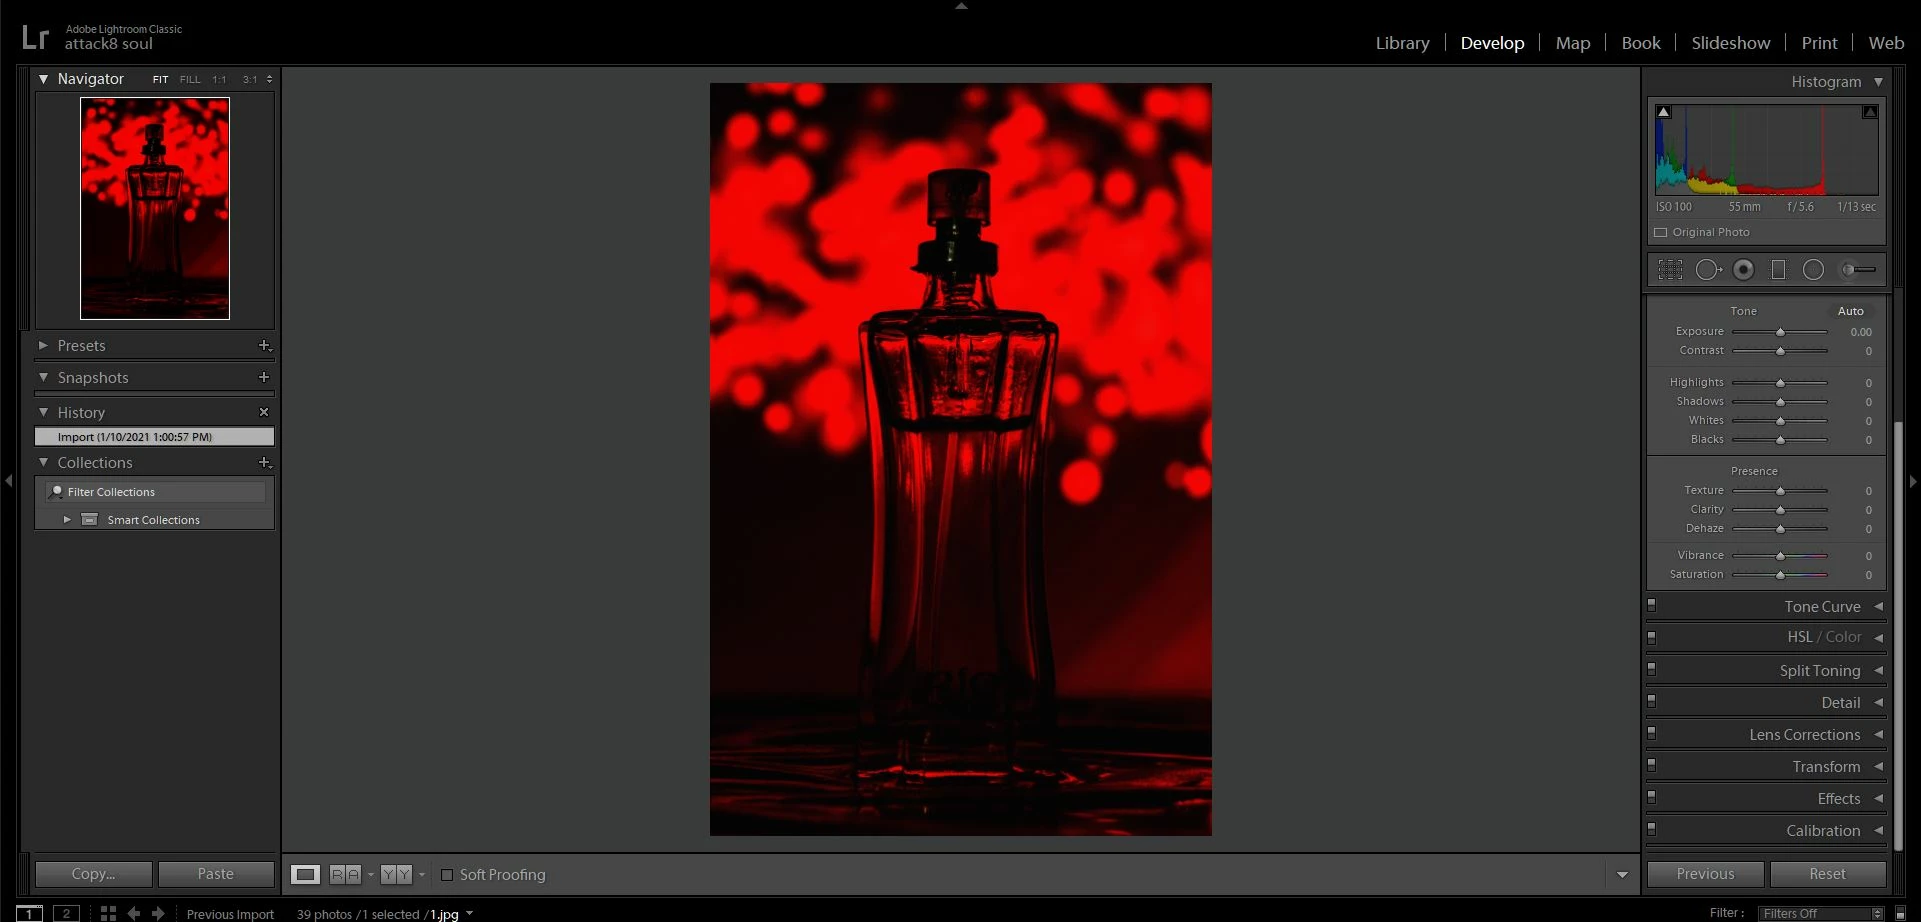This screenshot has height=922, width=1921.
Task: Toggle Detail panel switch
Action: point(1652,701)
